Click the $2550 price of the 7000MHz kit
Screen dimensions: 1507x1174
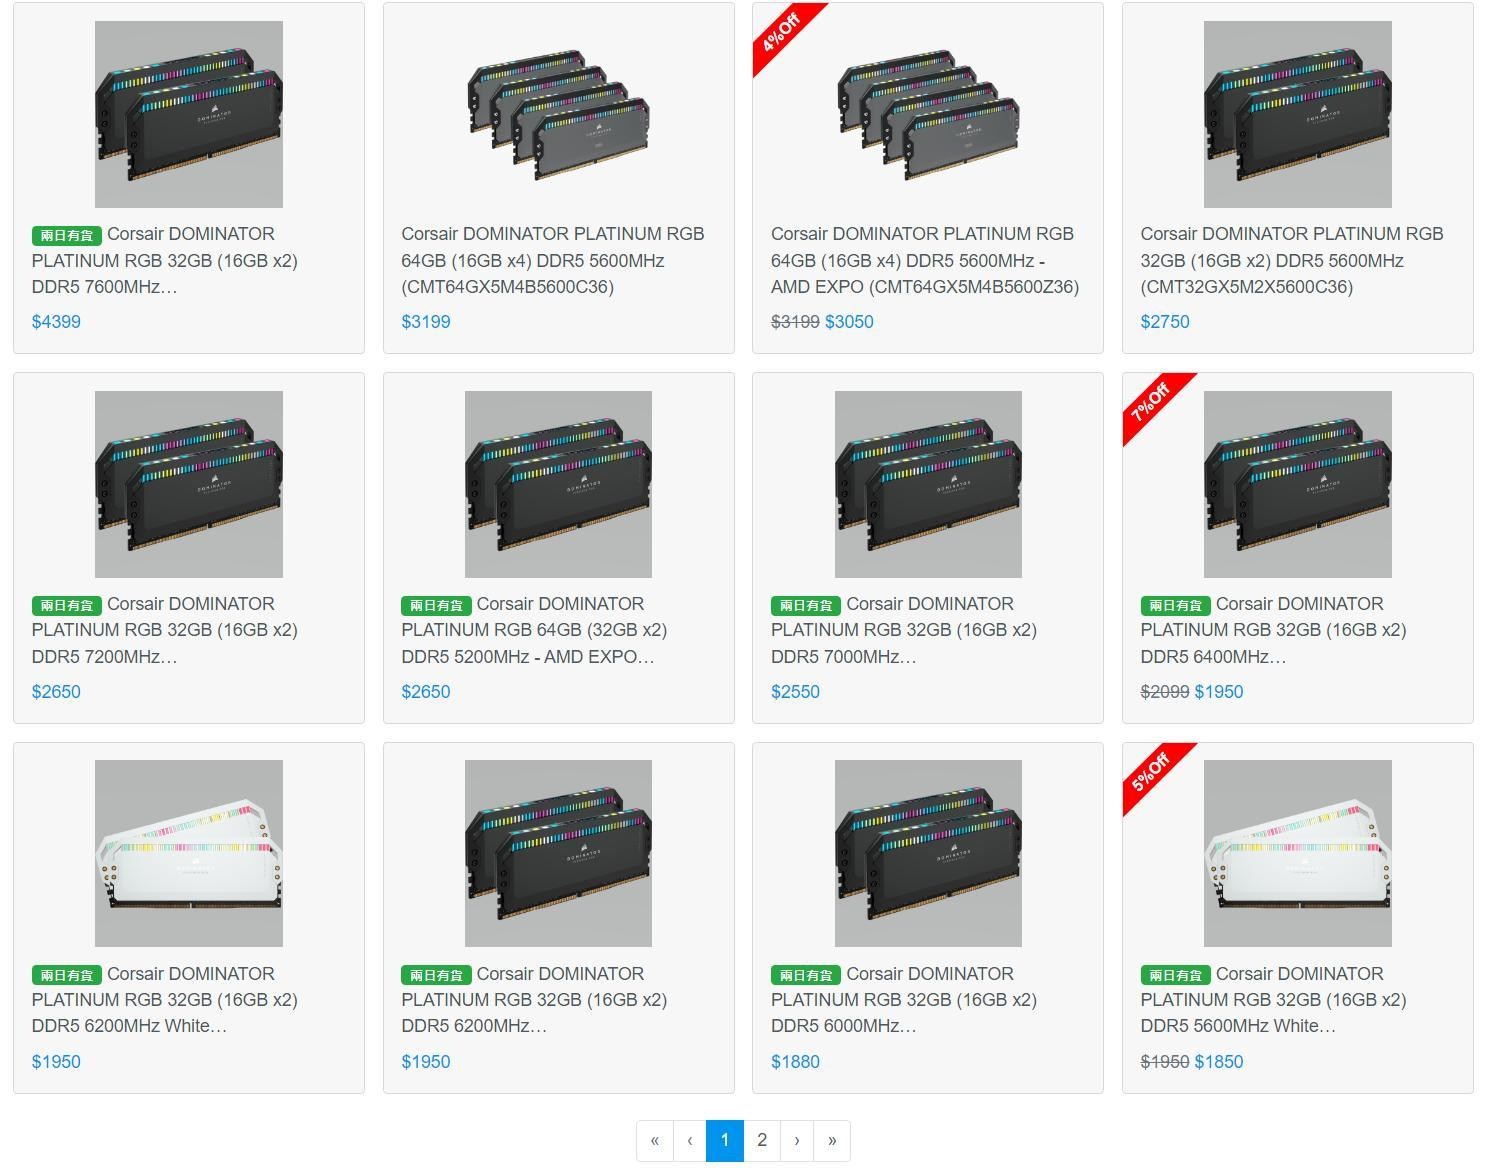click(795, 692)
